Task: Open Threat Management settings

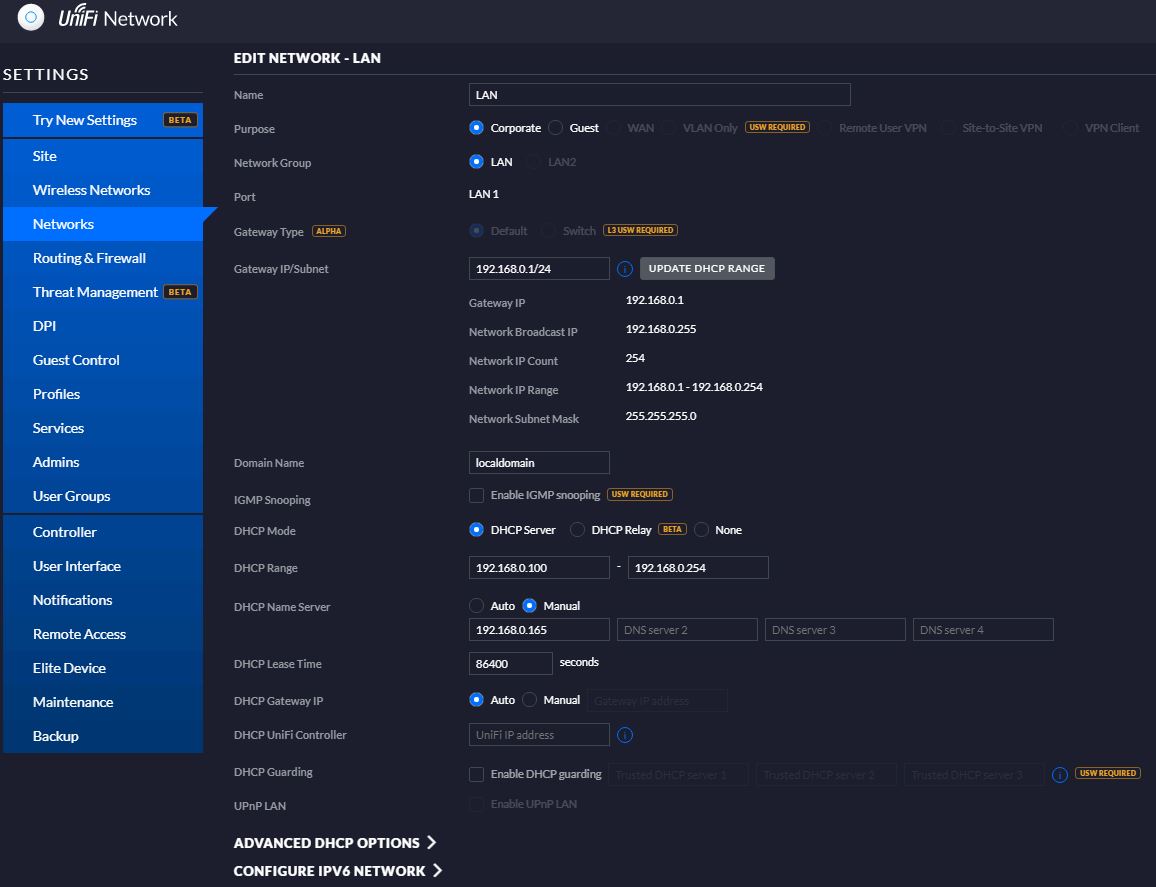Action: click(103, 292)
